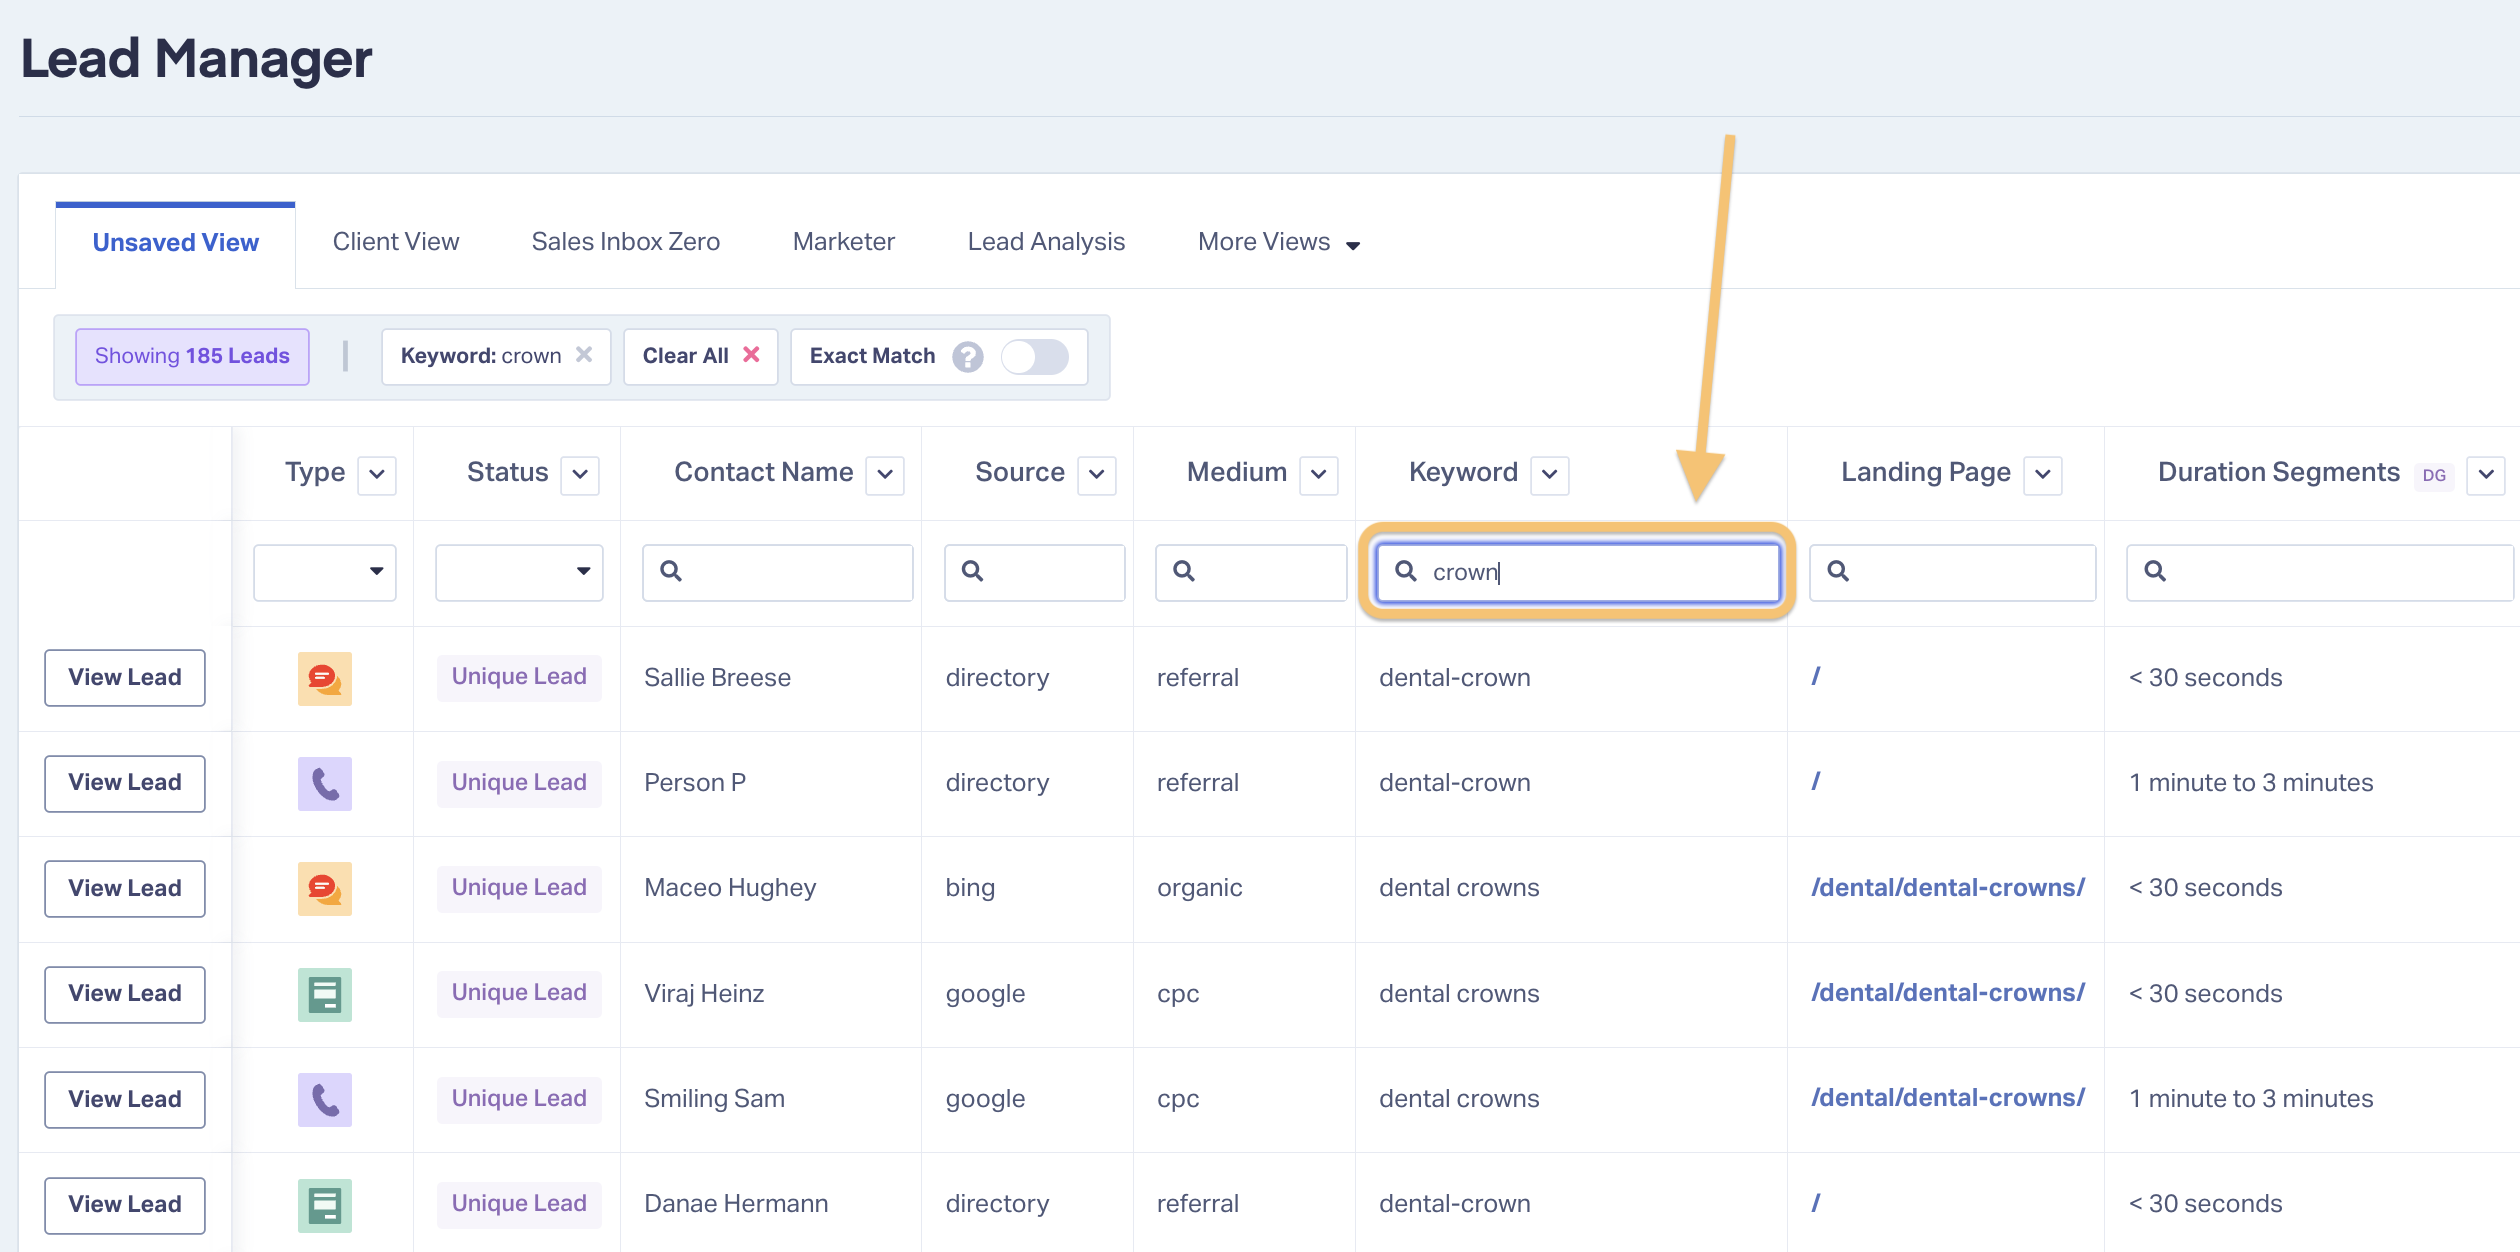Click chat type icon in Sallie Breese row

[x=325, y=678]
